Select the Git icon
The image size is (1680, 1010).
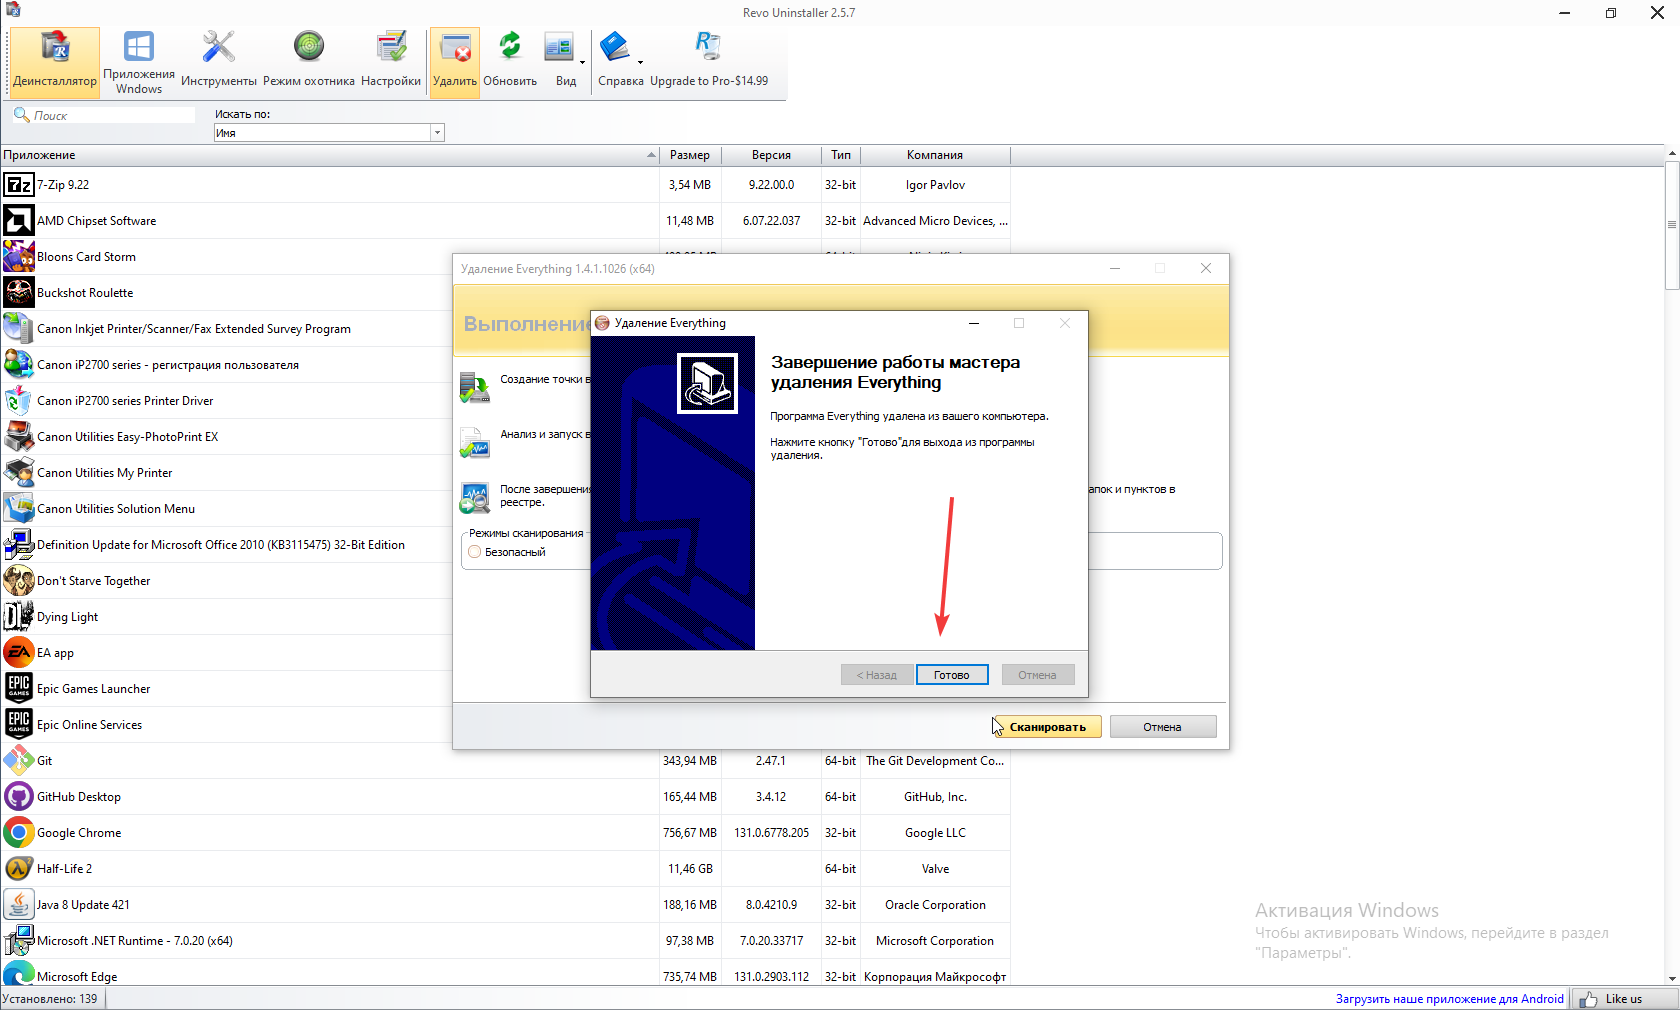pyautogui.click(x=19, y=761)
